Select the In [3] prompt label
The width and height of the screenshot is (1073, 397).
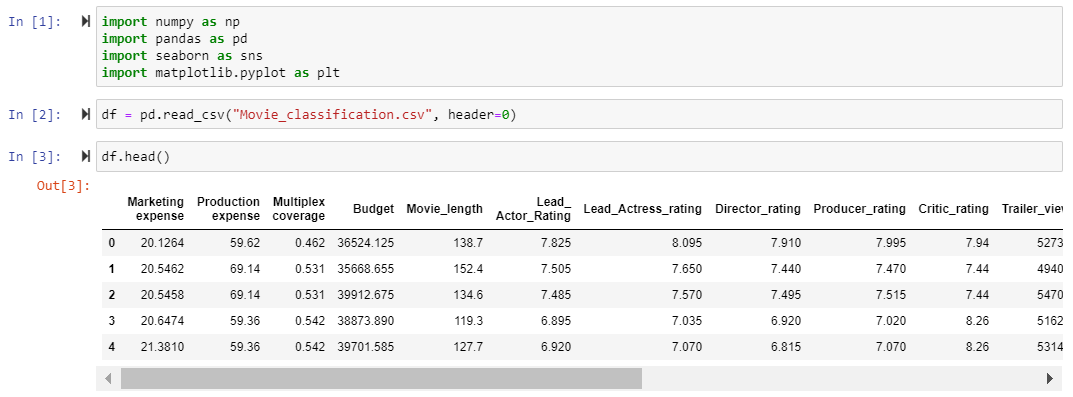[x=35, y=157]
